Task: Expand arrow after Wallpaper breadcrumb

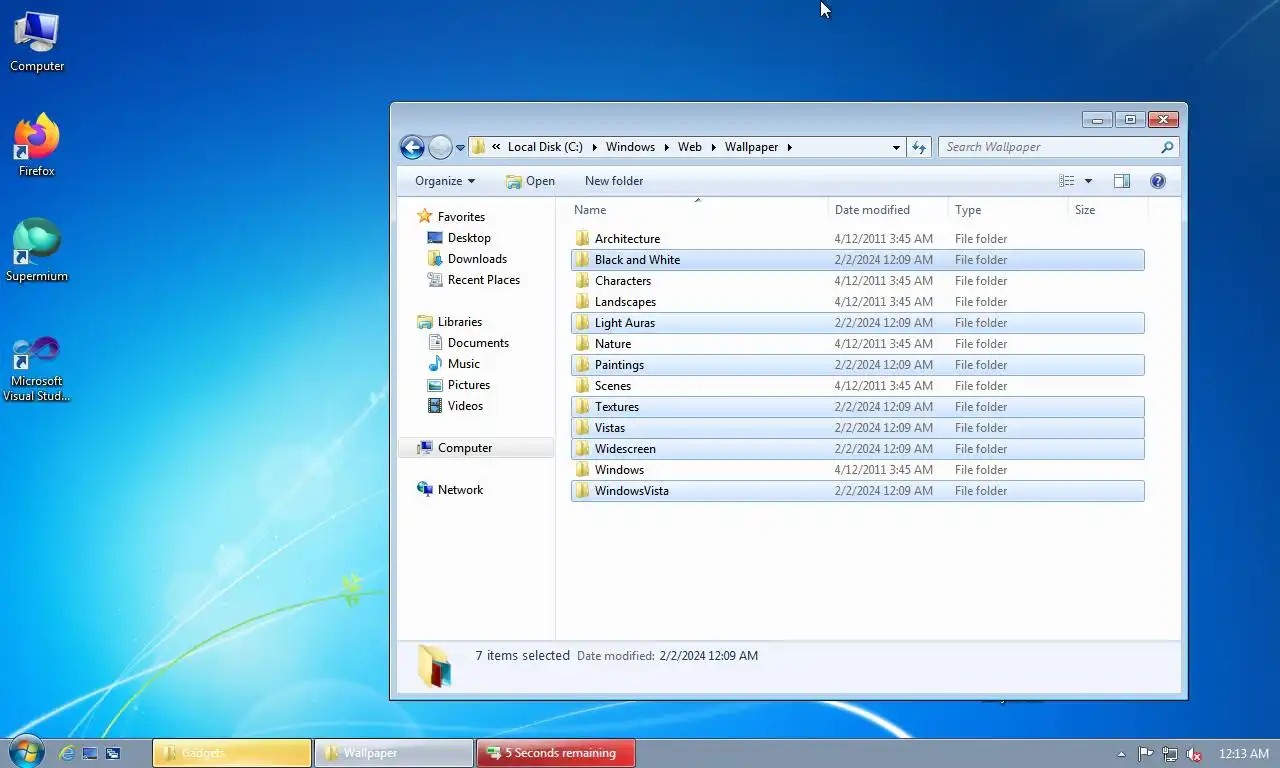Action: pos(789,147)
